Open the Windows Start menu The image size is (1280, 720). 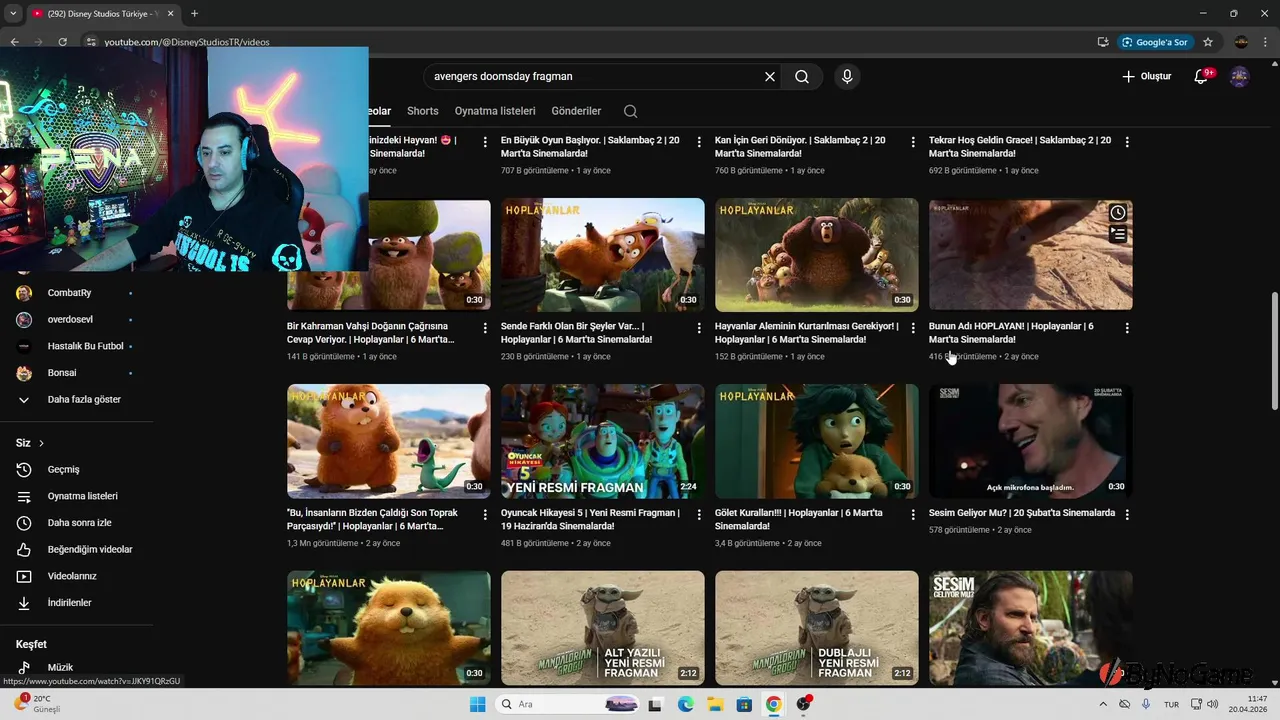pyautogui.click(x=478, y=704)
